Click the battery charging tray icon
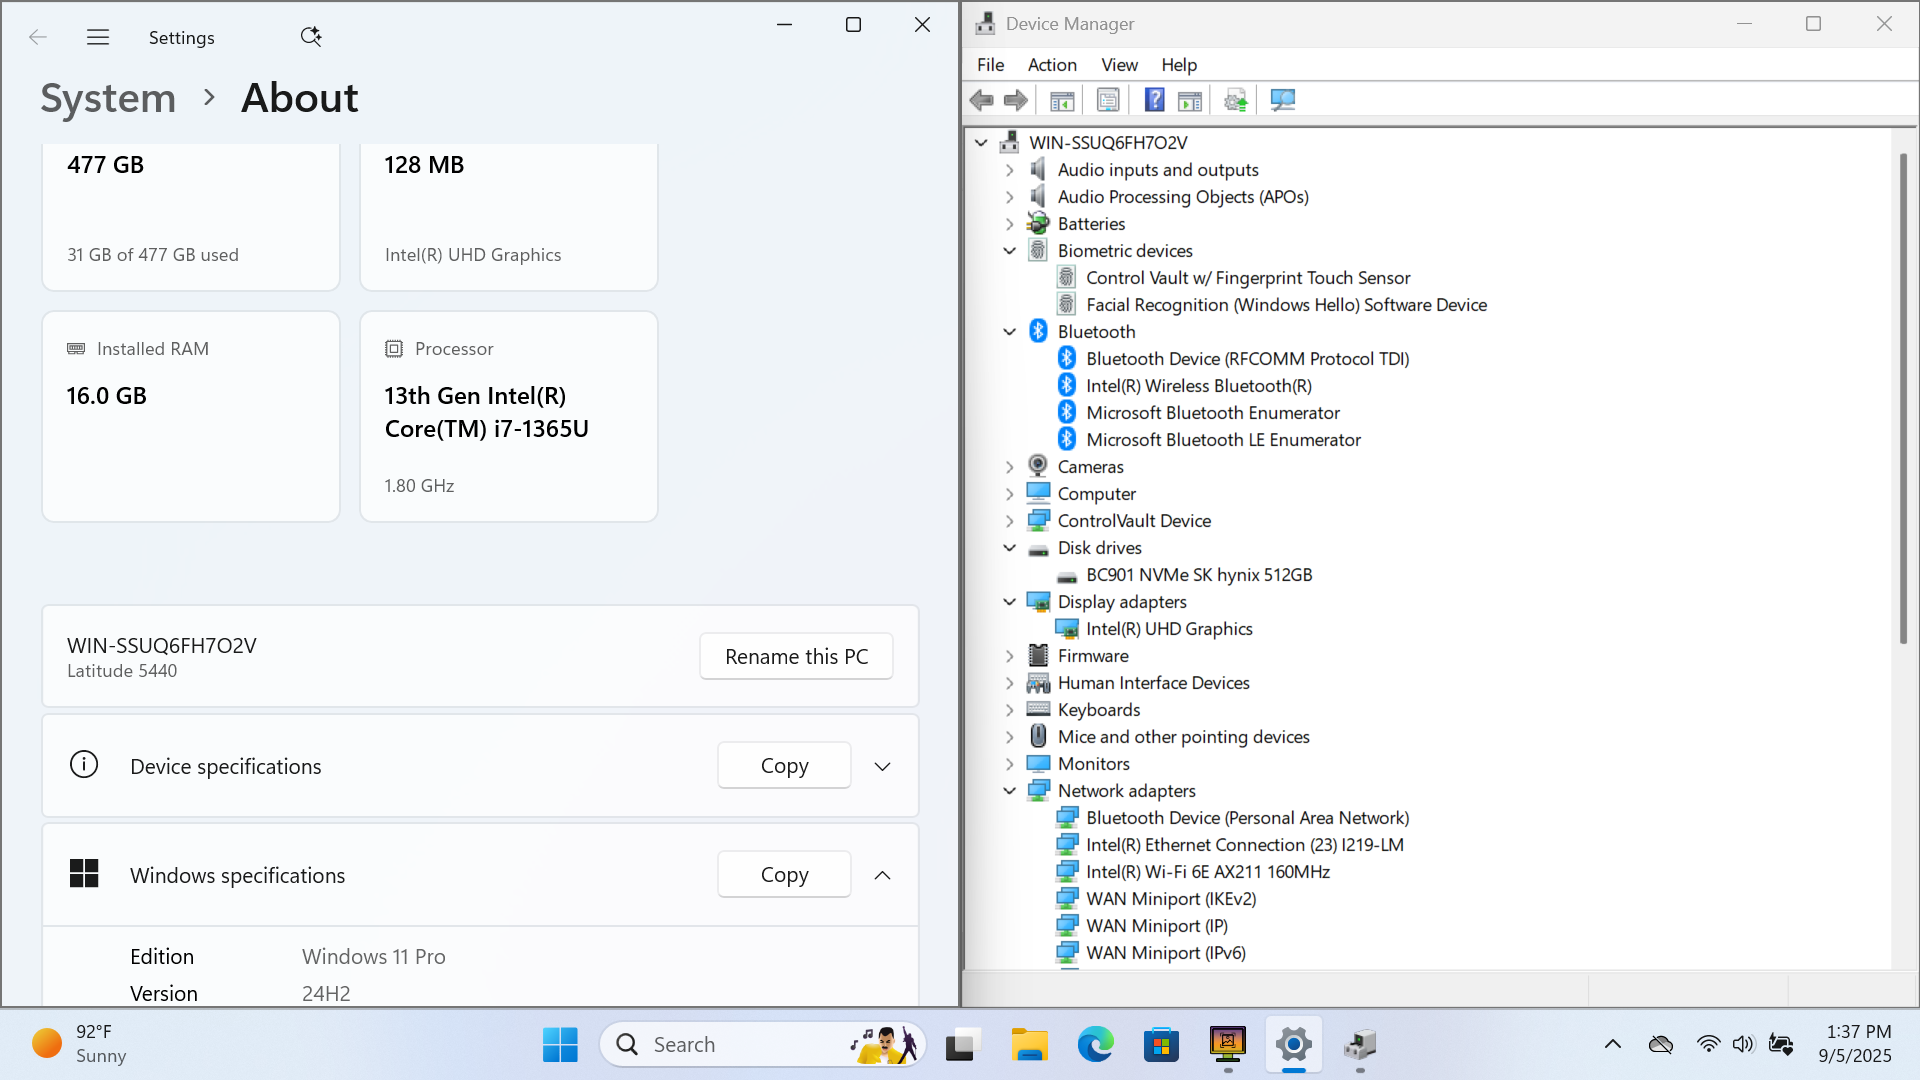This screenshot has width=1920, height=1080. (x=1781, y=1045)
